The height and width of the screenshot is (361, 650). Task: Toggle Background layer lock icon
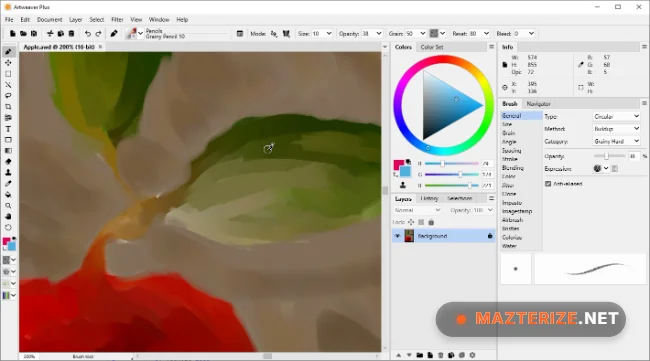(490, 236)
